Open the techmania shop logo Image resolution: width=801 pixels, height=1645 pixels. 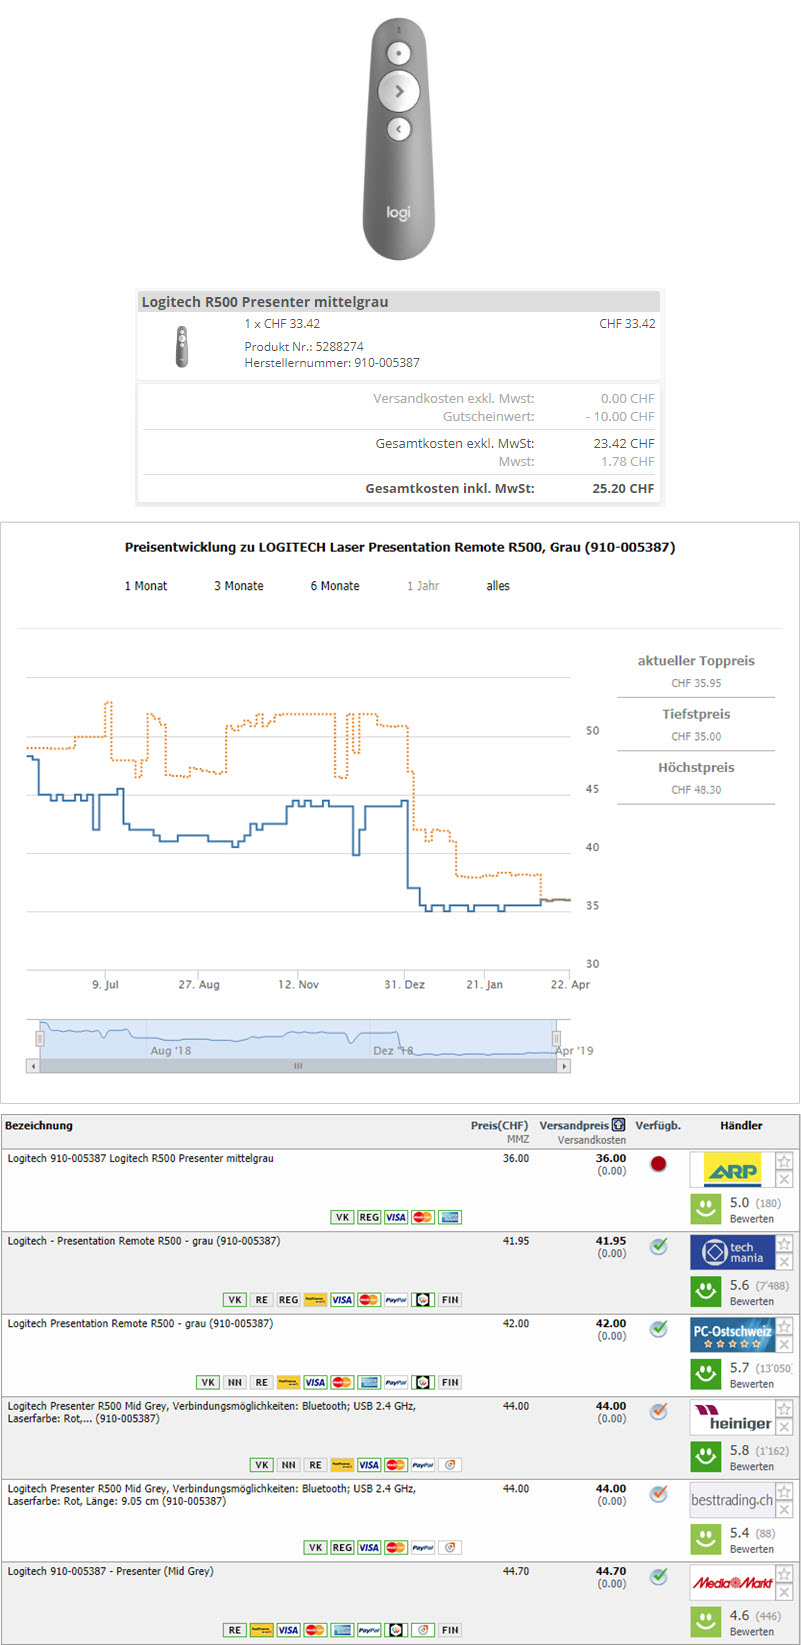(x=731, y=1251)
